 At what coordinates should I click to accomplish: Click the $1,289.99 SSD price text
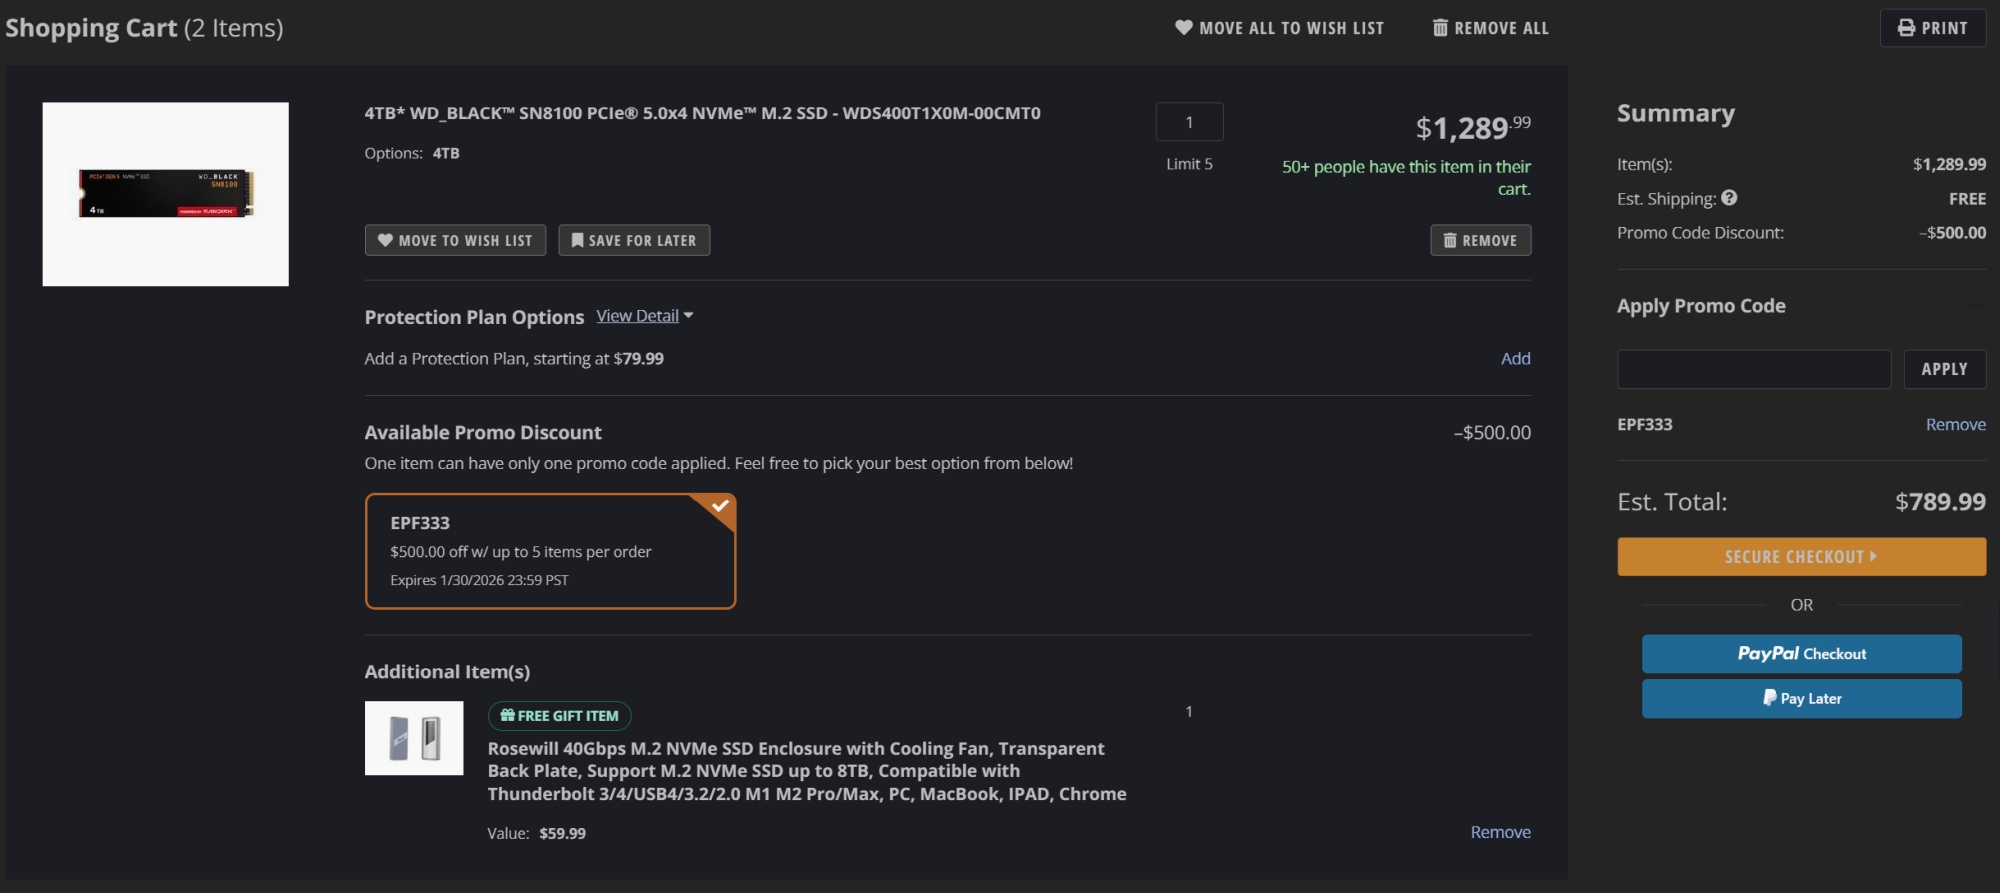[1473, 127]
